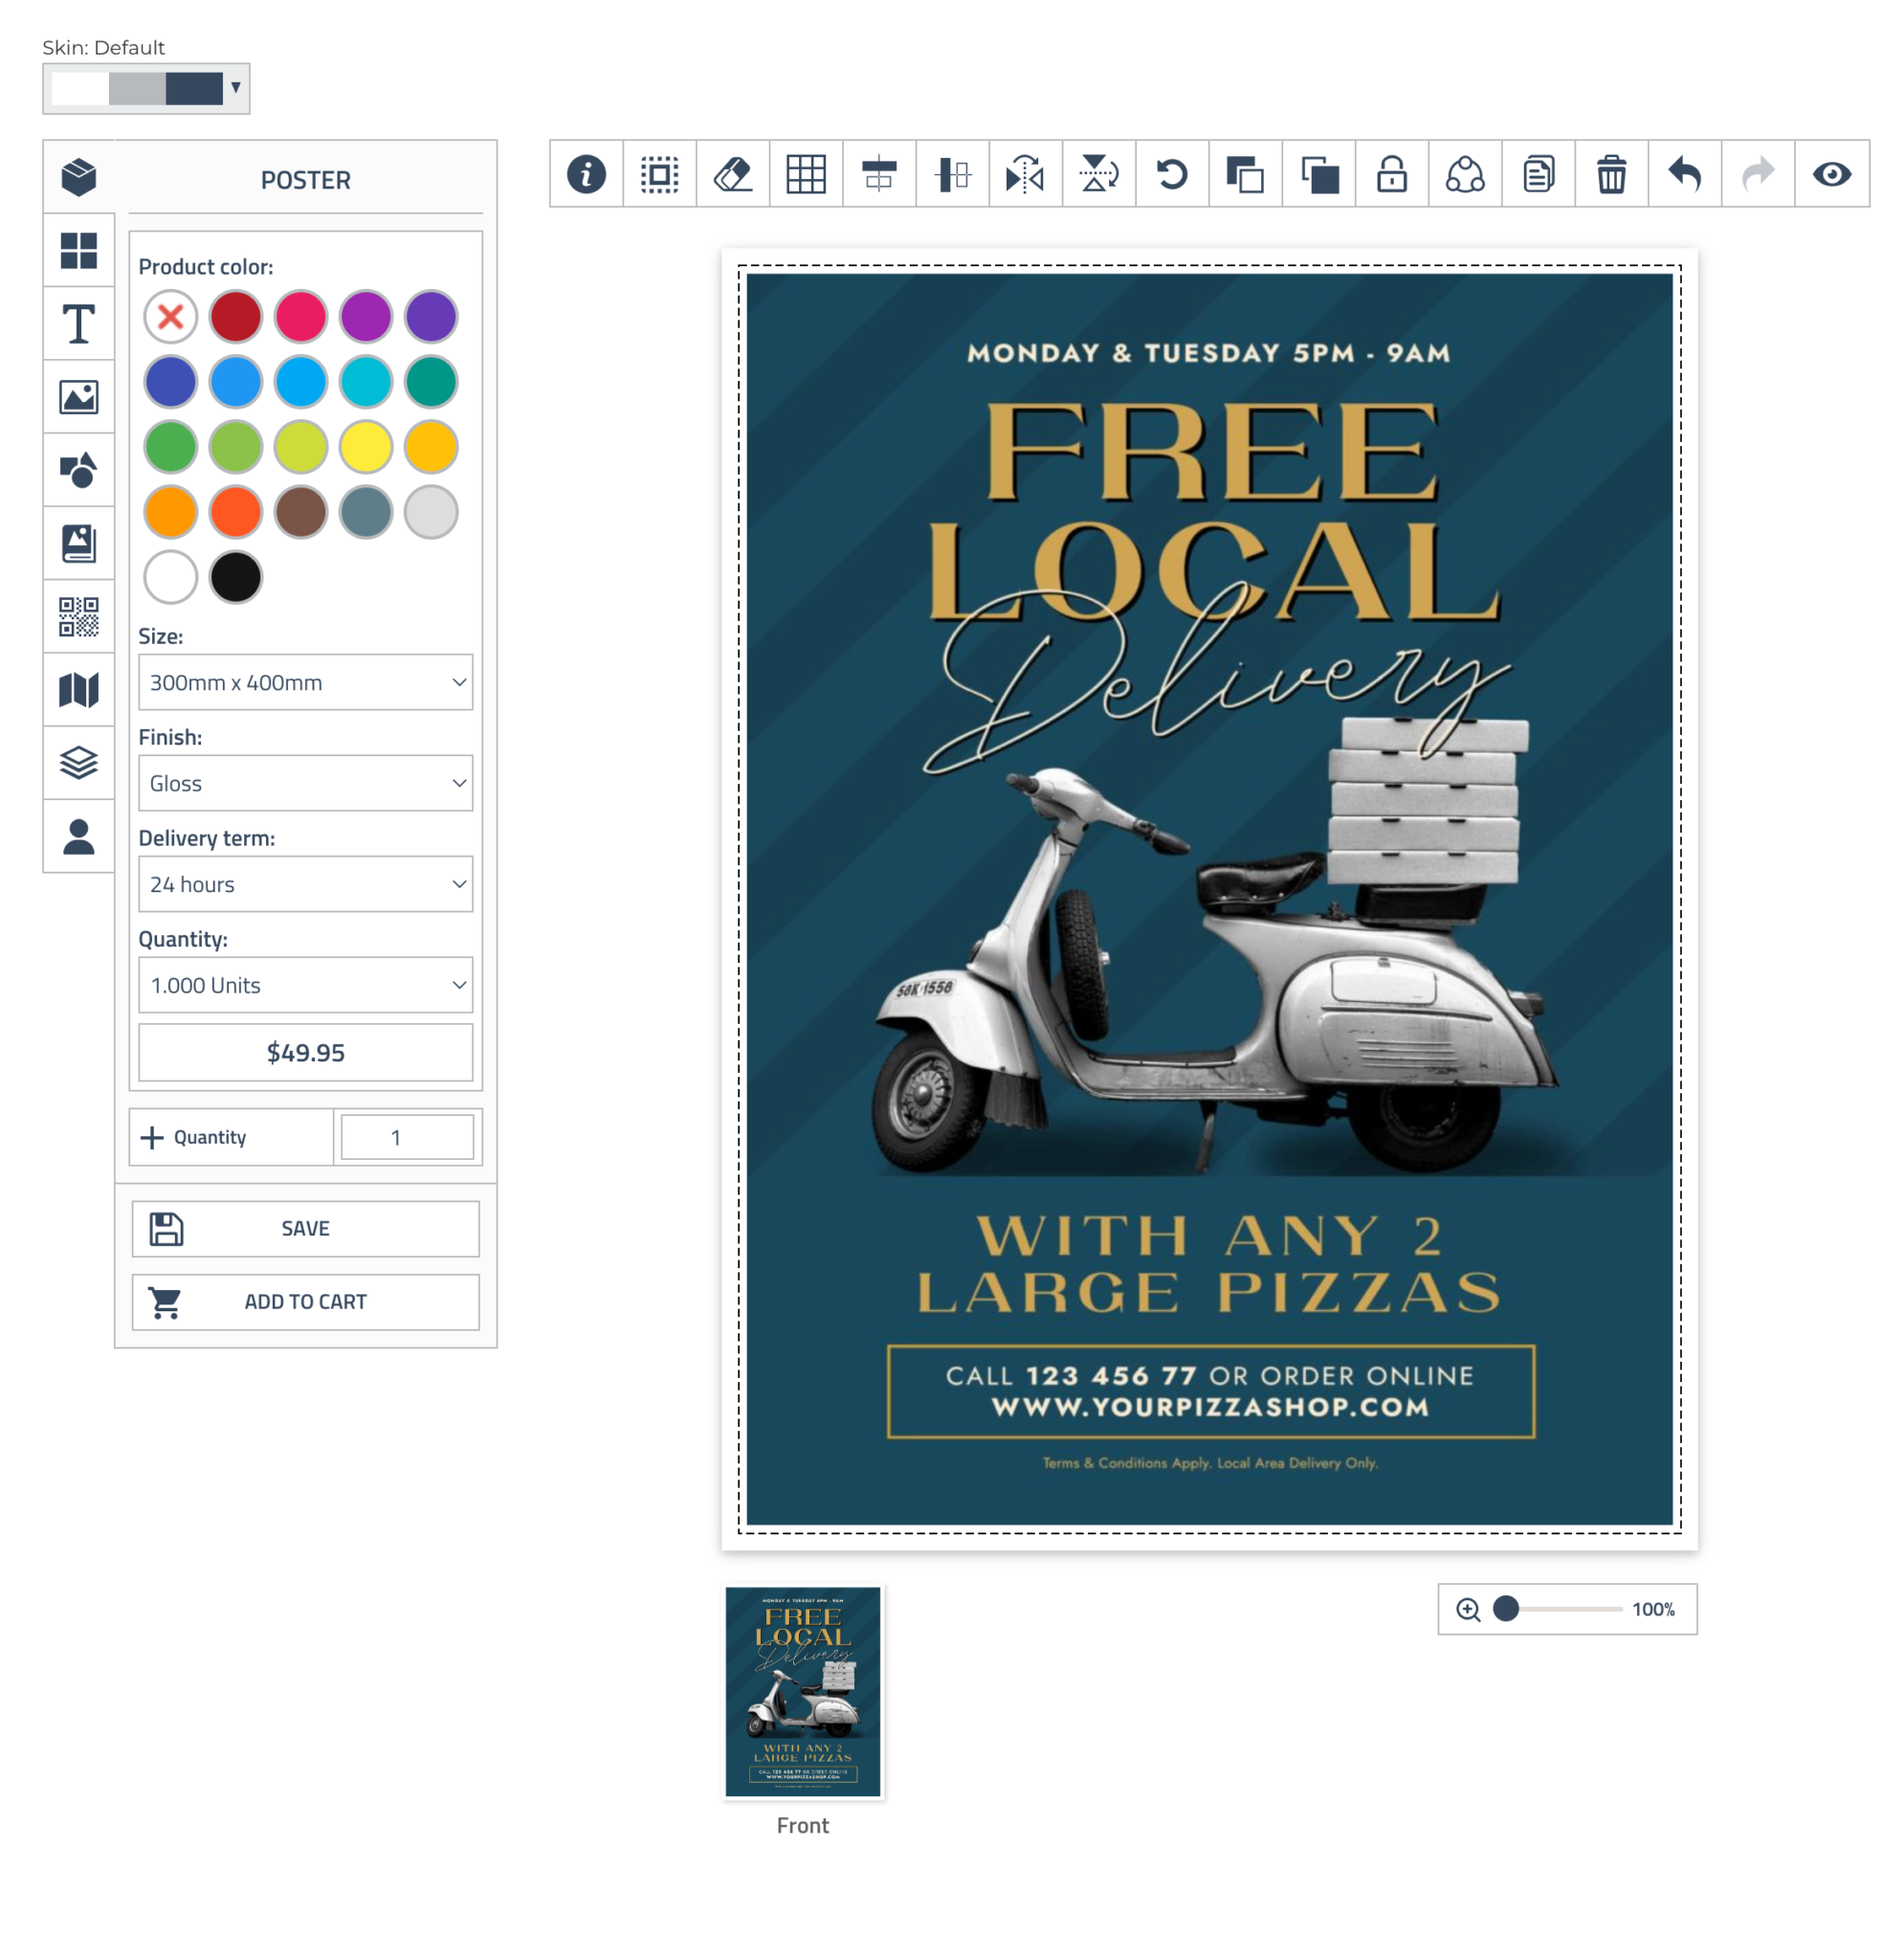The height and width of the screenshot is (1960, 1904).
Task: Pick the black product color swatch
Action: pyautogui.click(x=236, y=577)
